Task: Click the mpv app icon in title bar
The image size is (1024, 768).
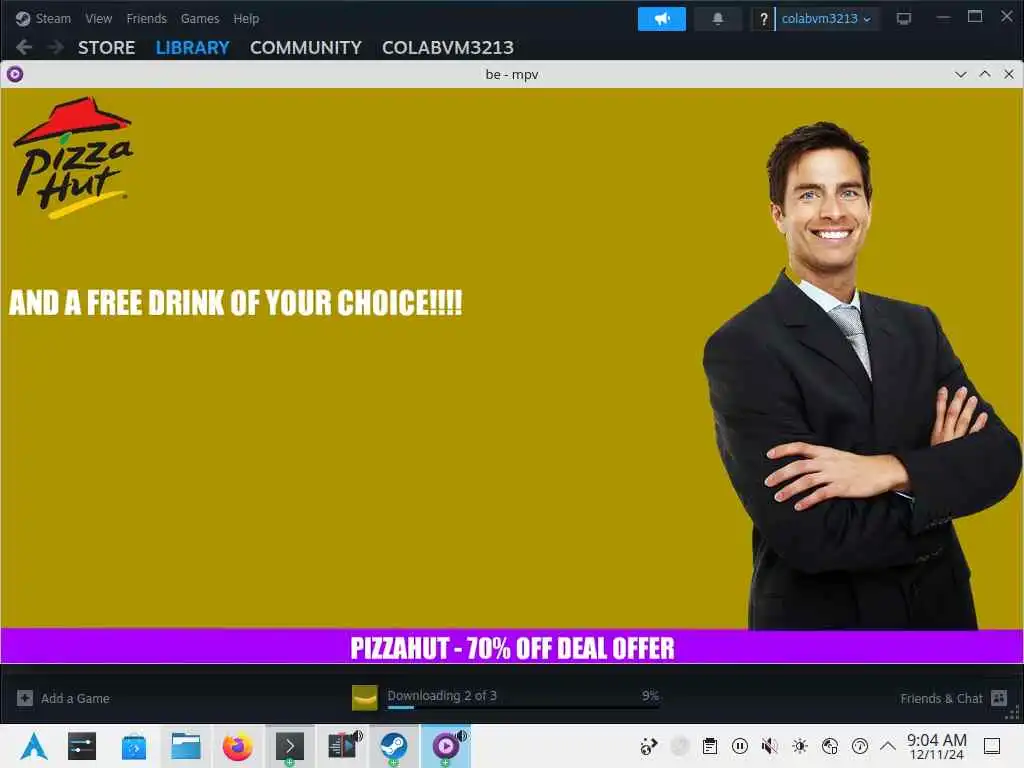Action: coord(15,74)
